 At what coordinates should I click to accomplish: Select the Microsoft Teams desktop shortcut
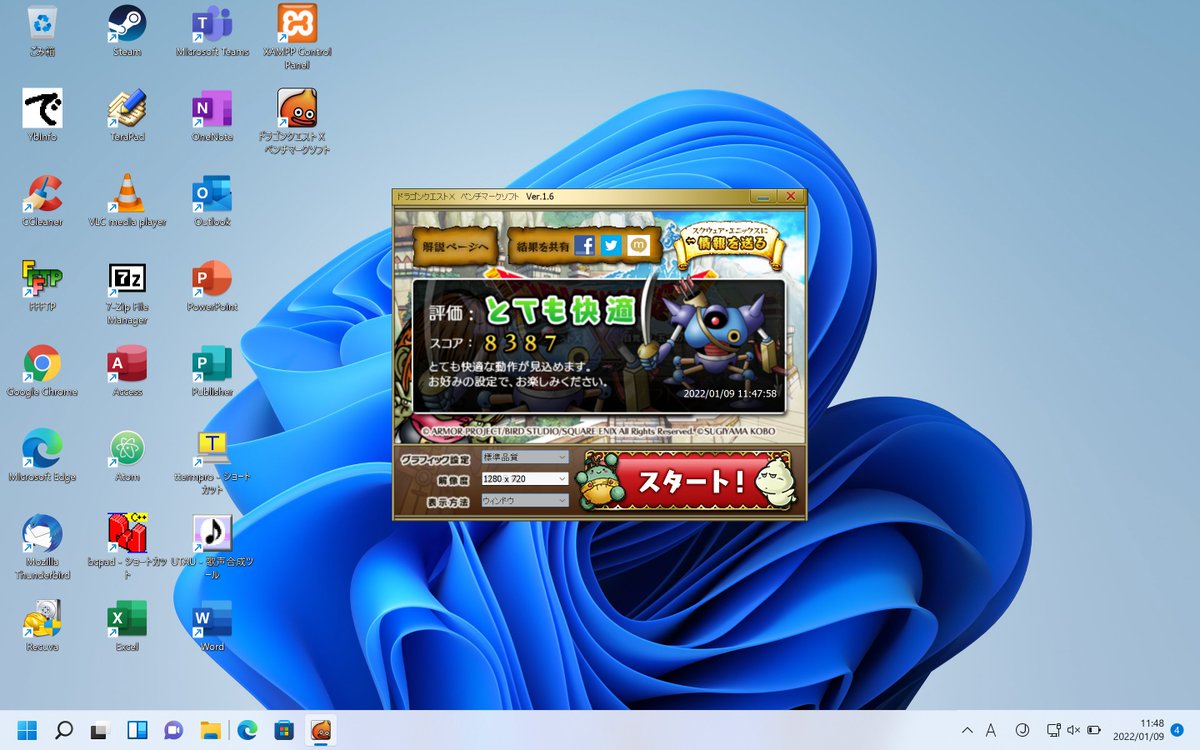tap(212, 31)
